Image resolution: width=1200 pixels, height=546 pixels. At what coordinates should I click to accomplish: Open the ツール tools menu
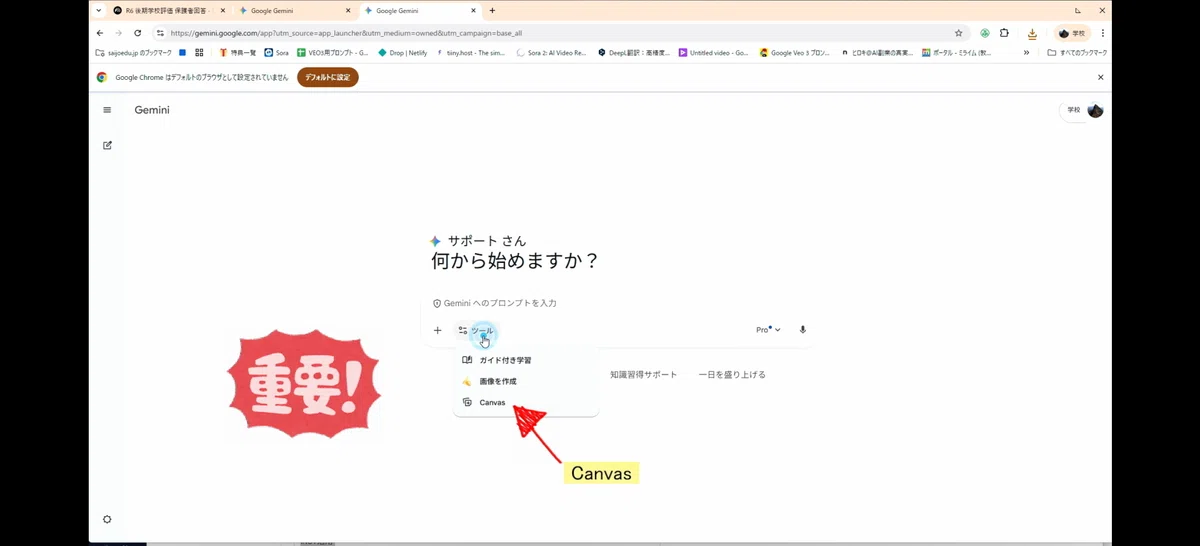tap(475, 330)
